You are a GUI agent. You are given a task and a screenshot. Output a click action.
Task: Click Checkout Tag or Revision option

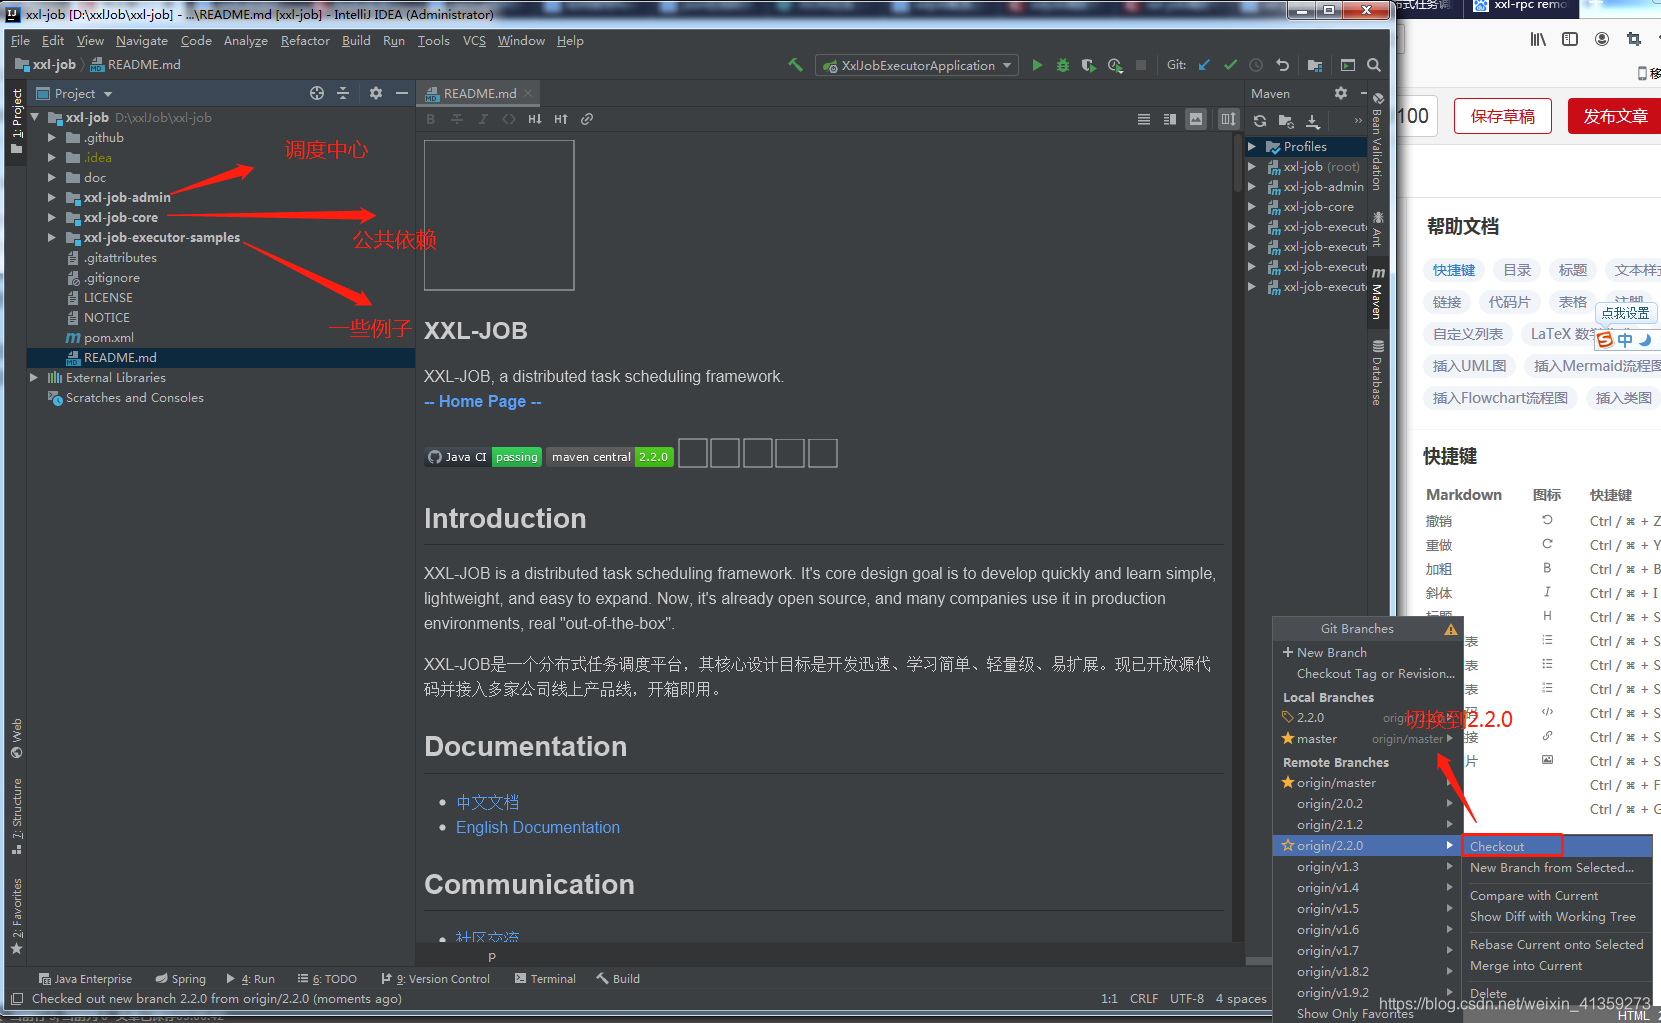(1366, 674)
